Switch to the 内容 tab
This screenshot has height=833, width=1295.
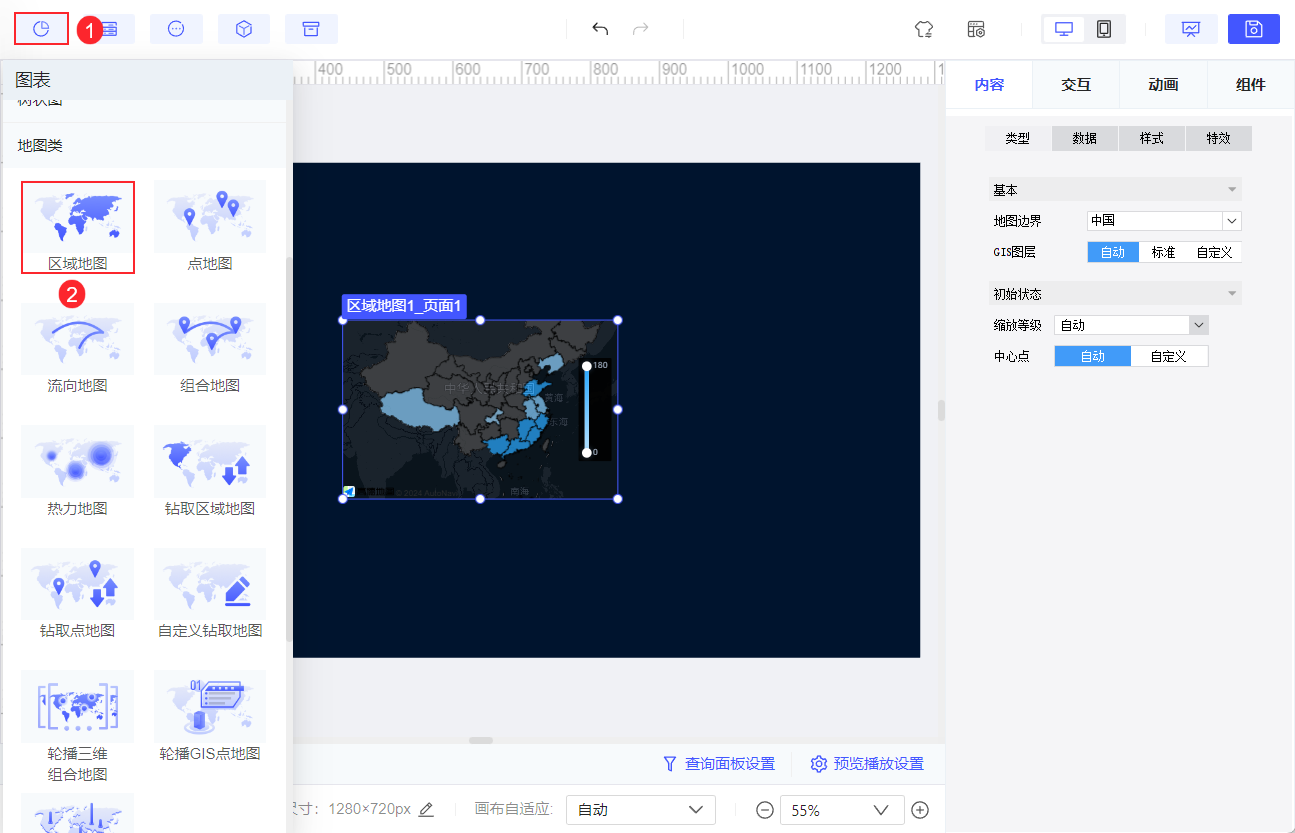pyautogui.click(x=989, y=85)
